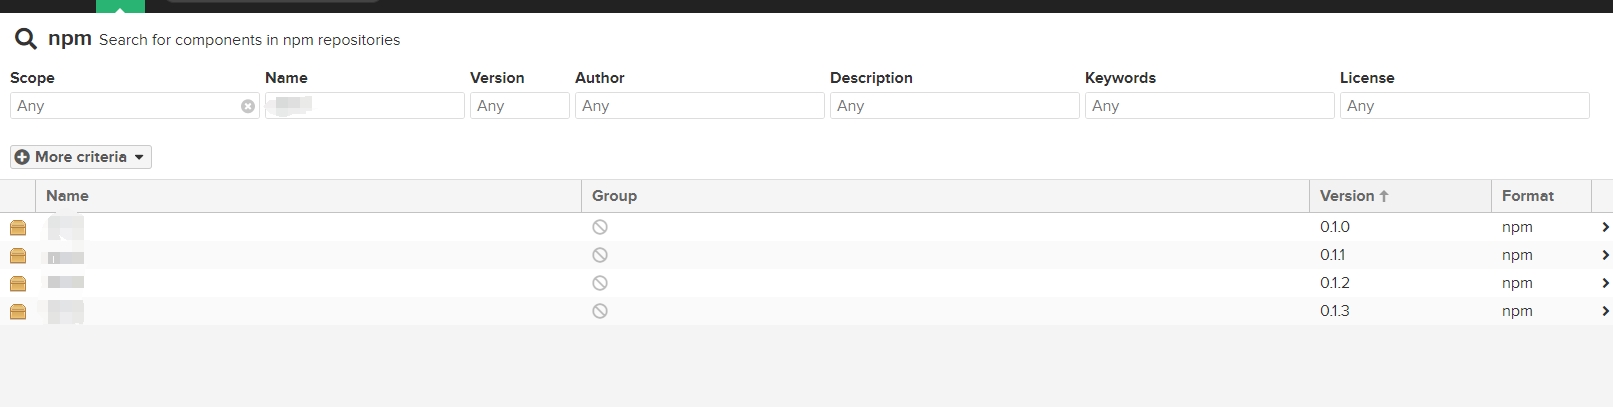Clear the Scope filter field

pos(248,106)
